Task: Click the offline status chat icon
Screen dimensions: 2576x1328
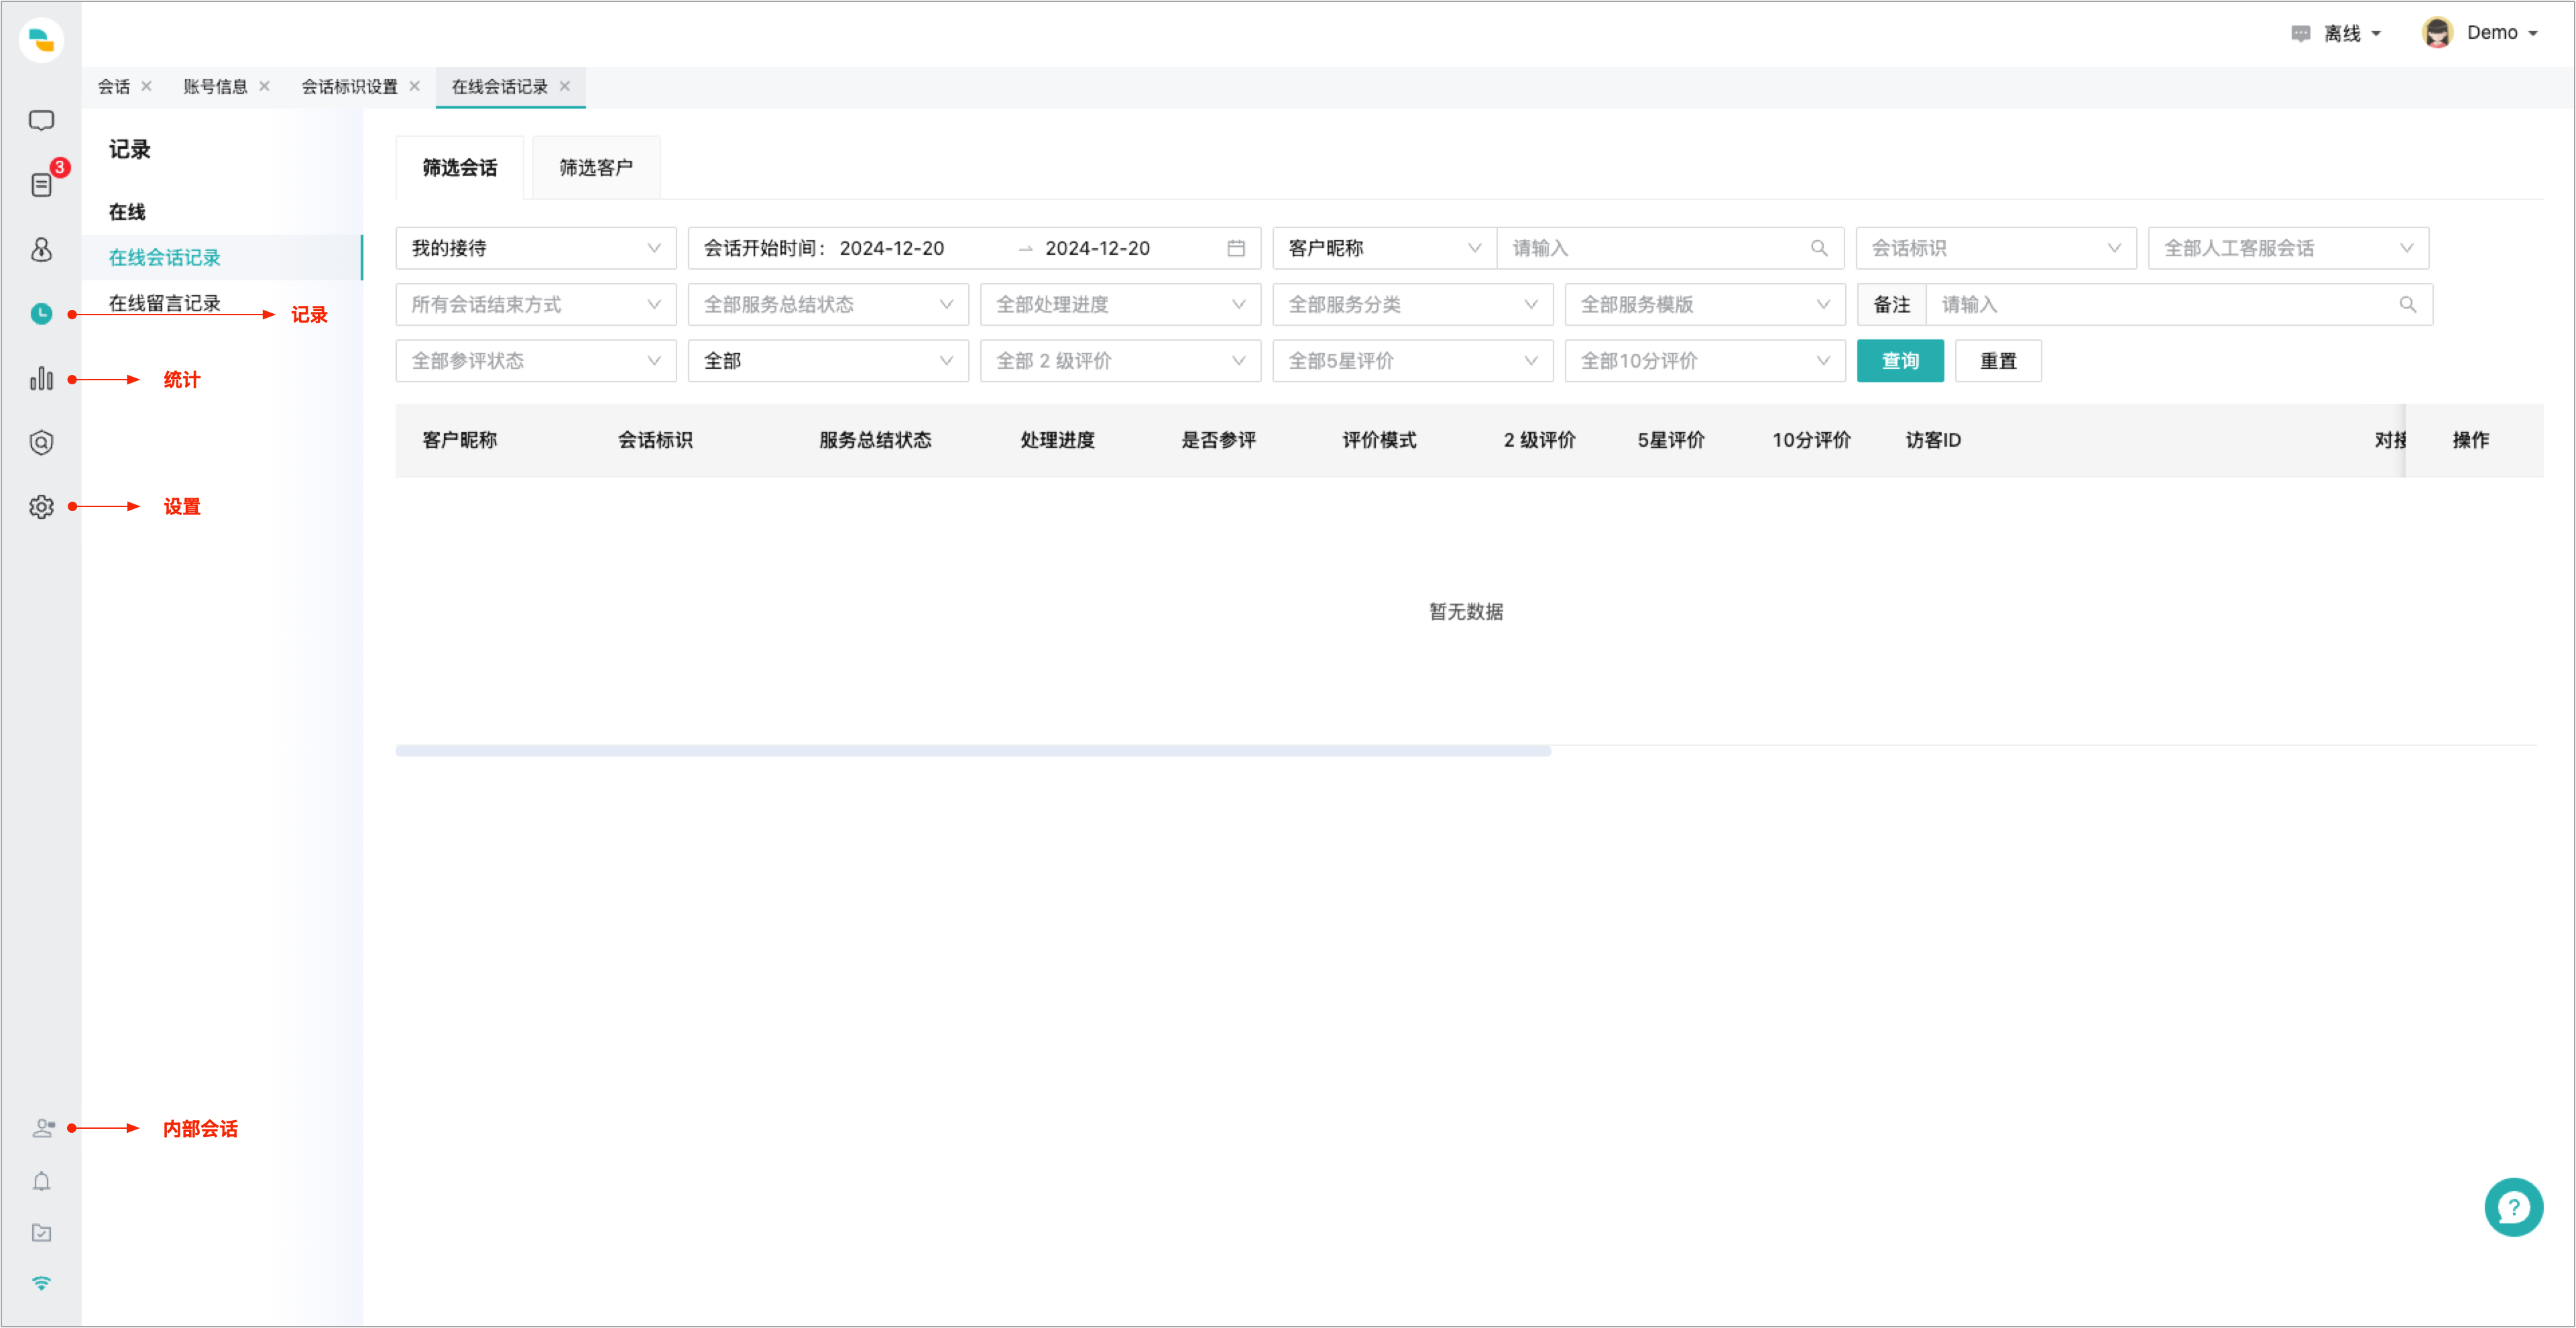Action: tap(2301, 34)
